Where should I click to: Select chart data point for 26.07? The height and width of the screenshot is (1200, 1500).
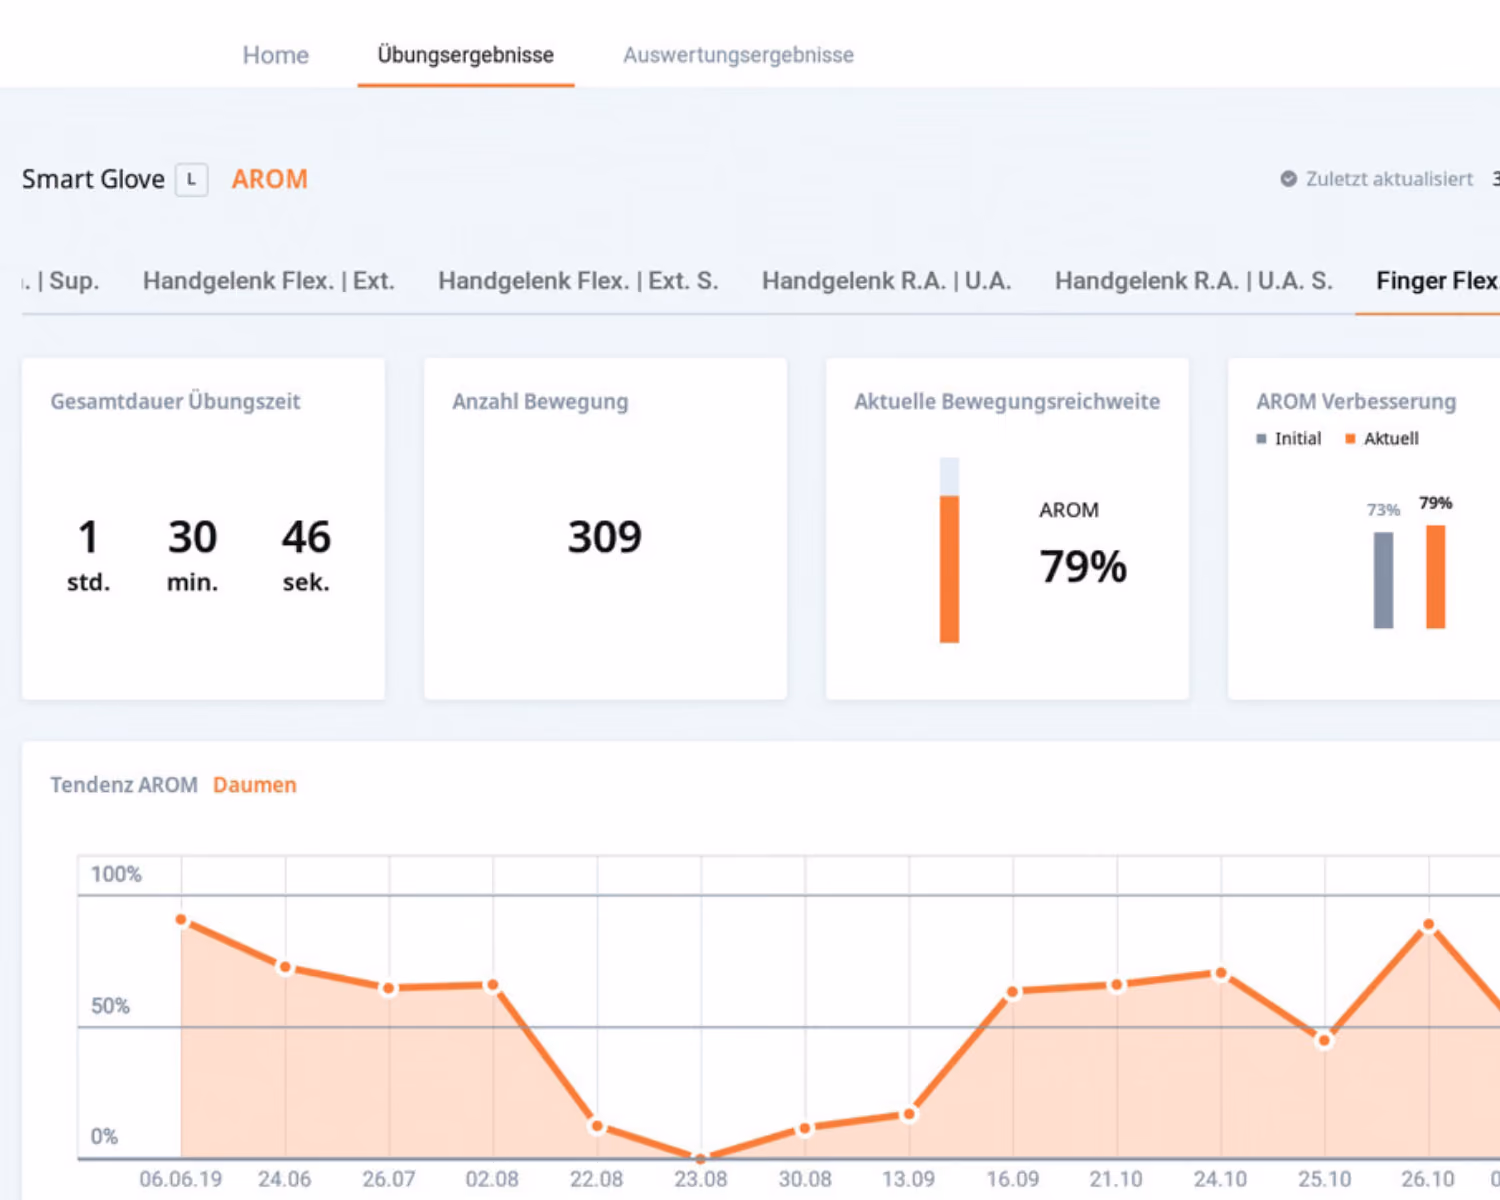[389, 988]
